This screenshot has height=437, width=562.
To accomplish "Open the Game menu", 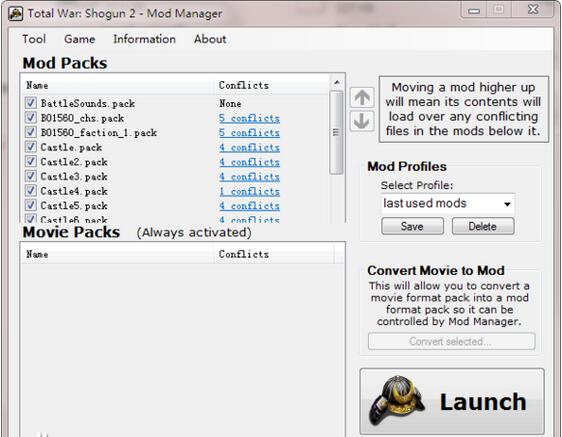I will click(80, 39).
